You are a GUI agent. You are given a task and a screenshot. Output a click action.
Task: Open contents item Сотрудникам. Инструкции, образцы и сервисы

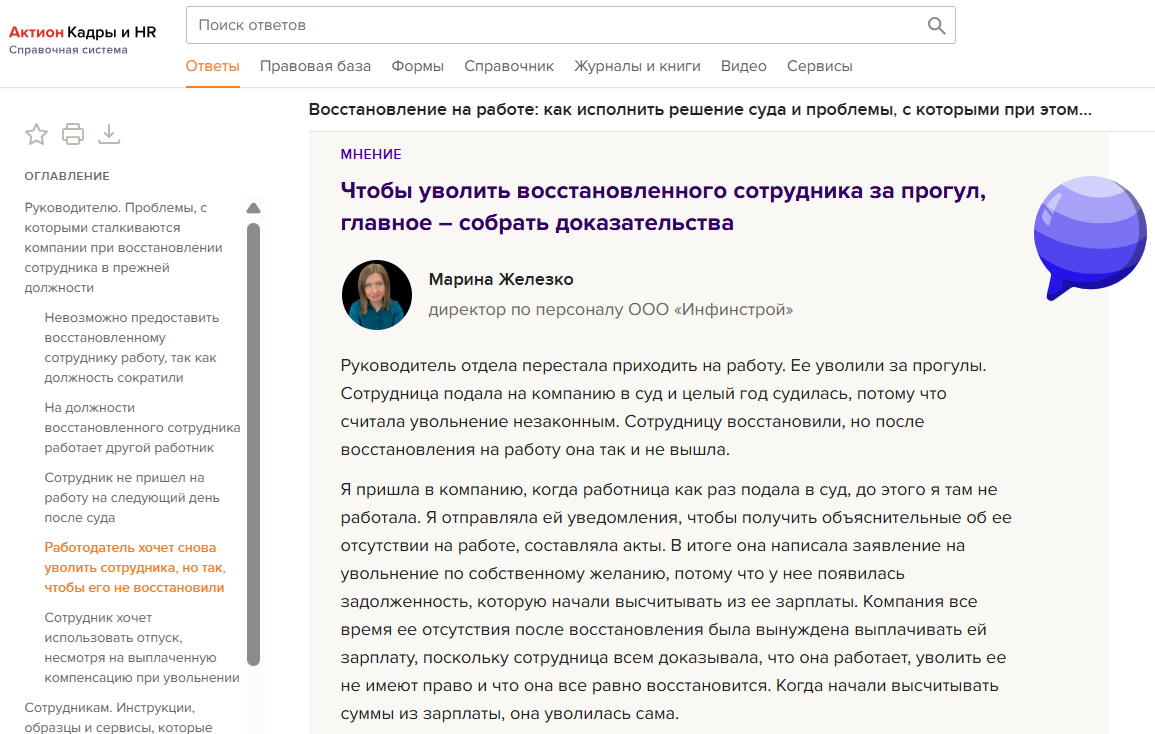coord(118,717)
